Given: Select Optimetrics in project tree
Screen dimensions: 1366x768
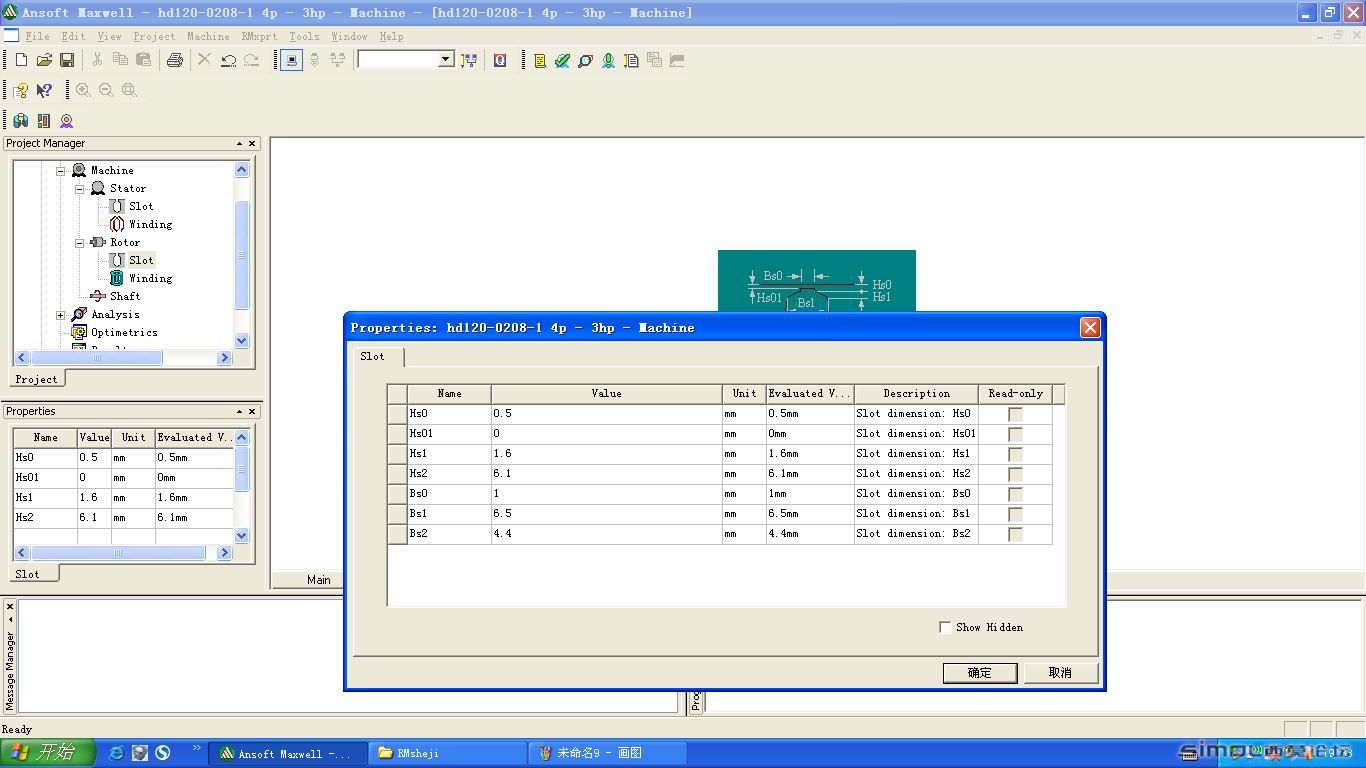Looking at the screenshot, I should (124, 333).
